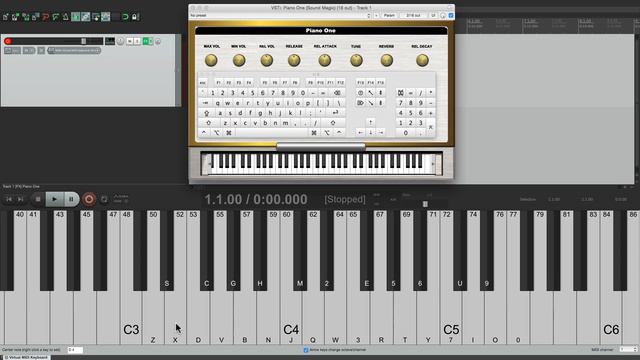The width and height of the screenshot is (640, 360).
Task: Click the silver lid handle below keyboard
Action: pos(320,147)
